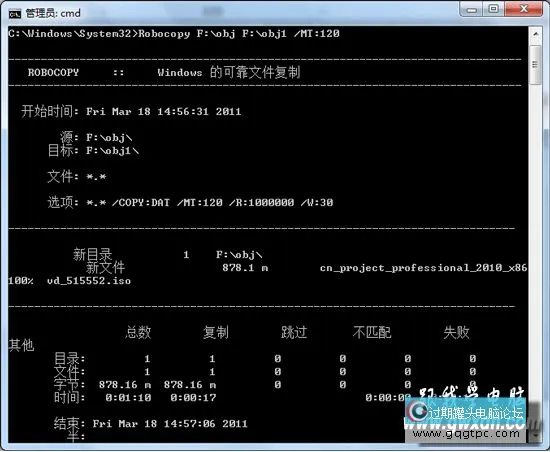Click the 新文件 label

[106, 268]
